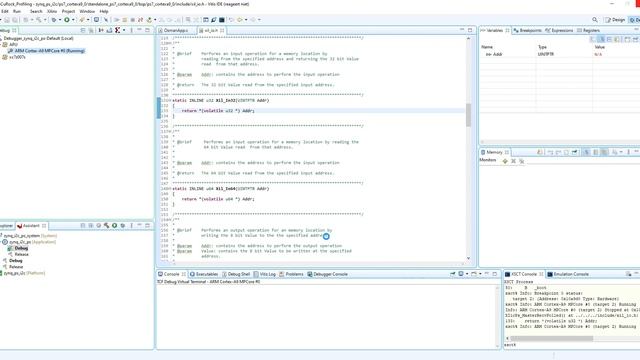Switch to Breakpoints tab
Screen dimensions: 640x360
527,31
